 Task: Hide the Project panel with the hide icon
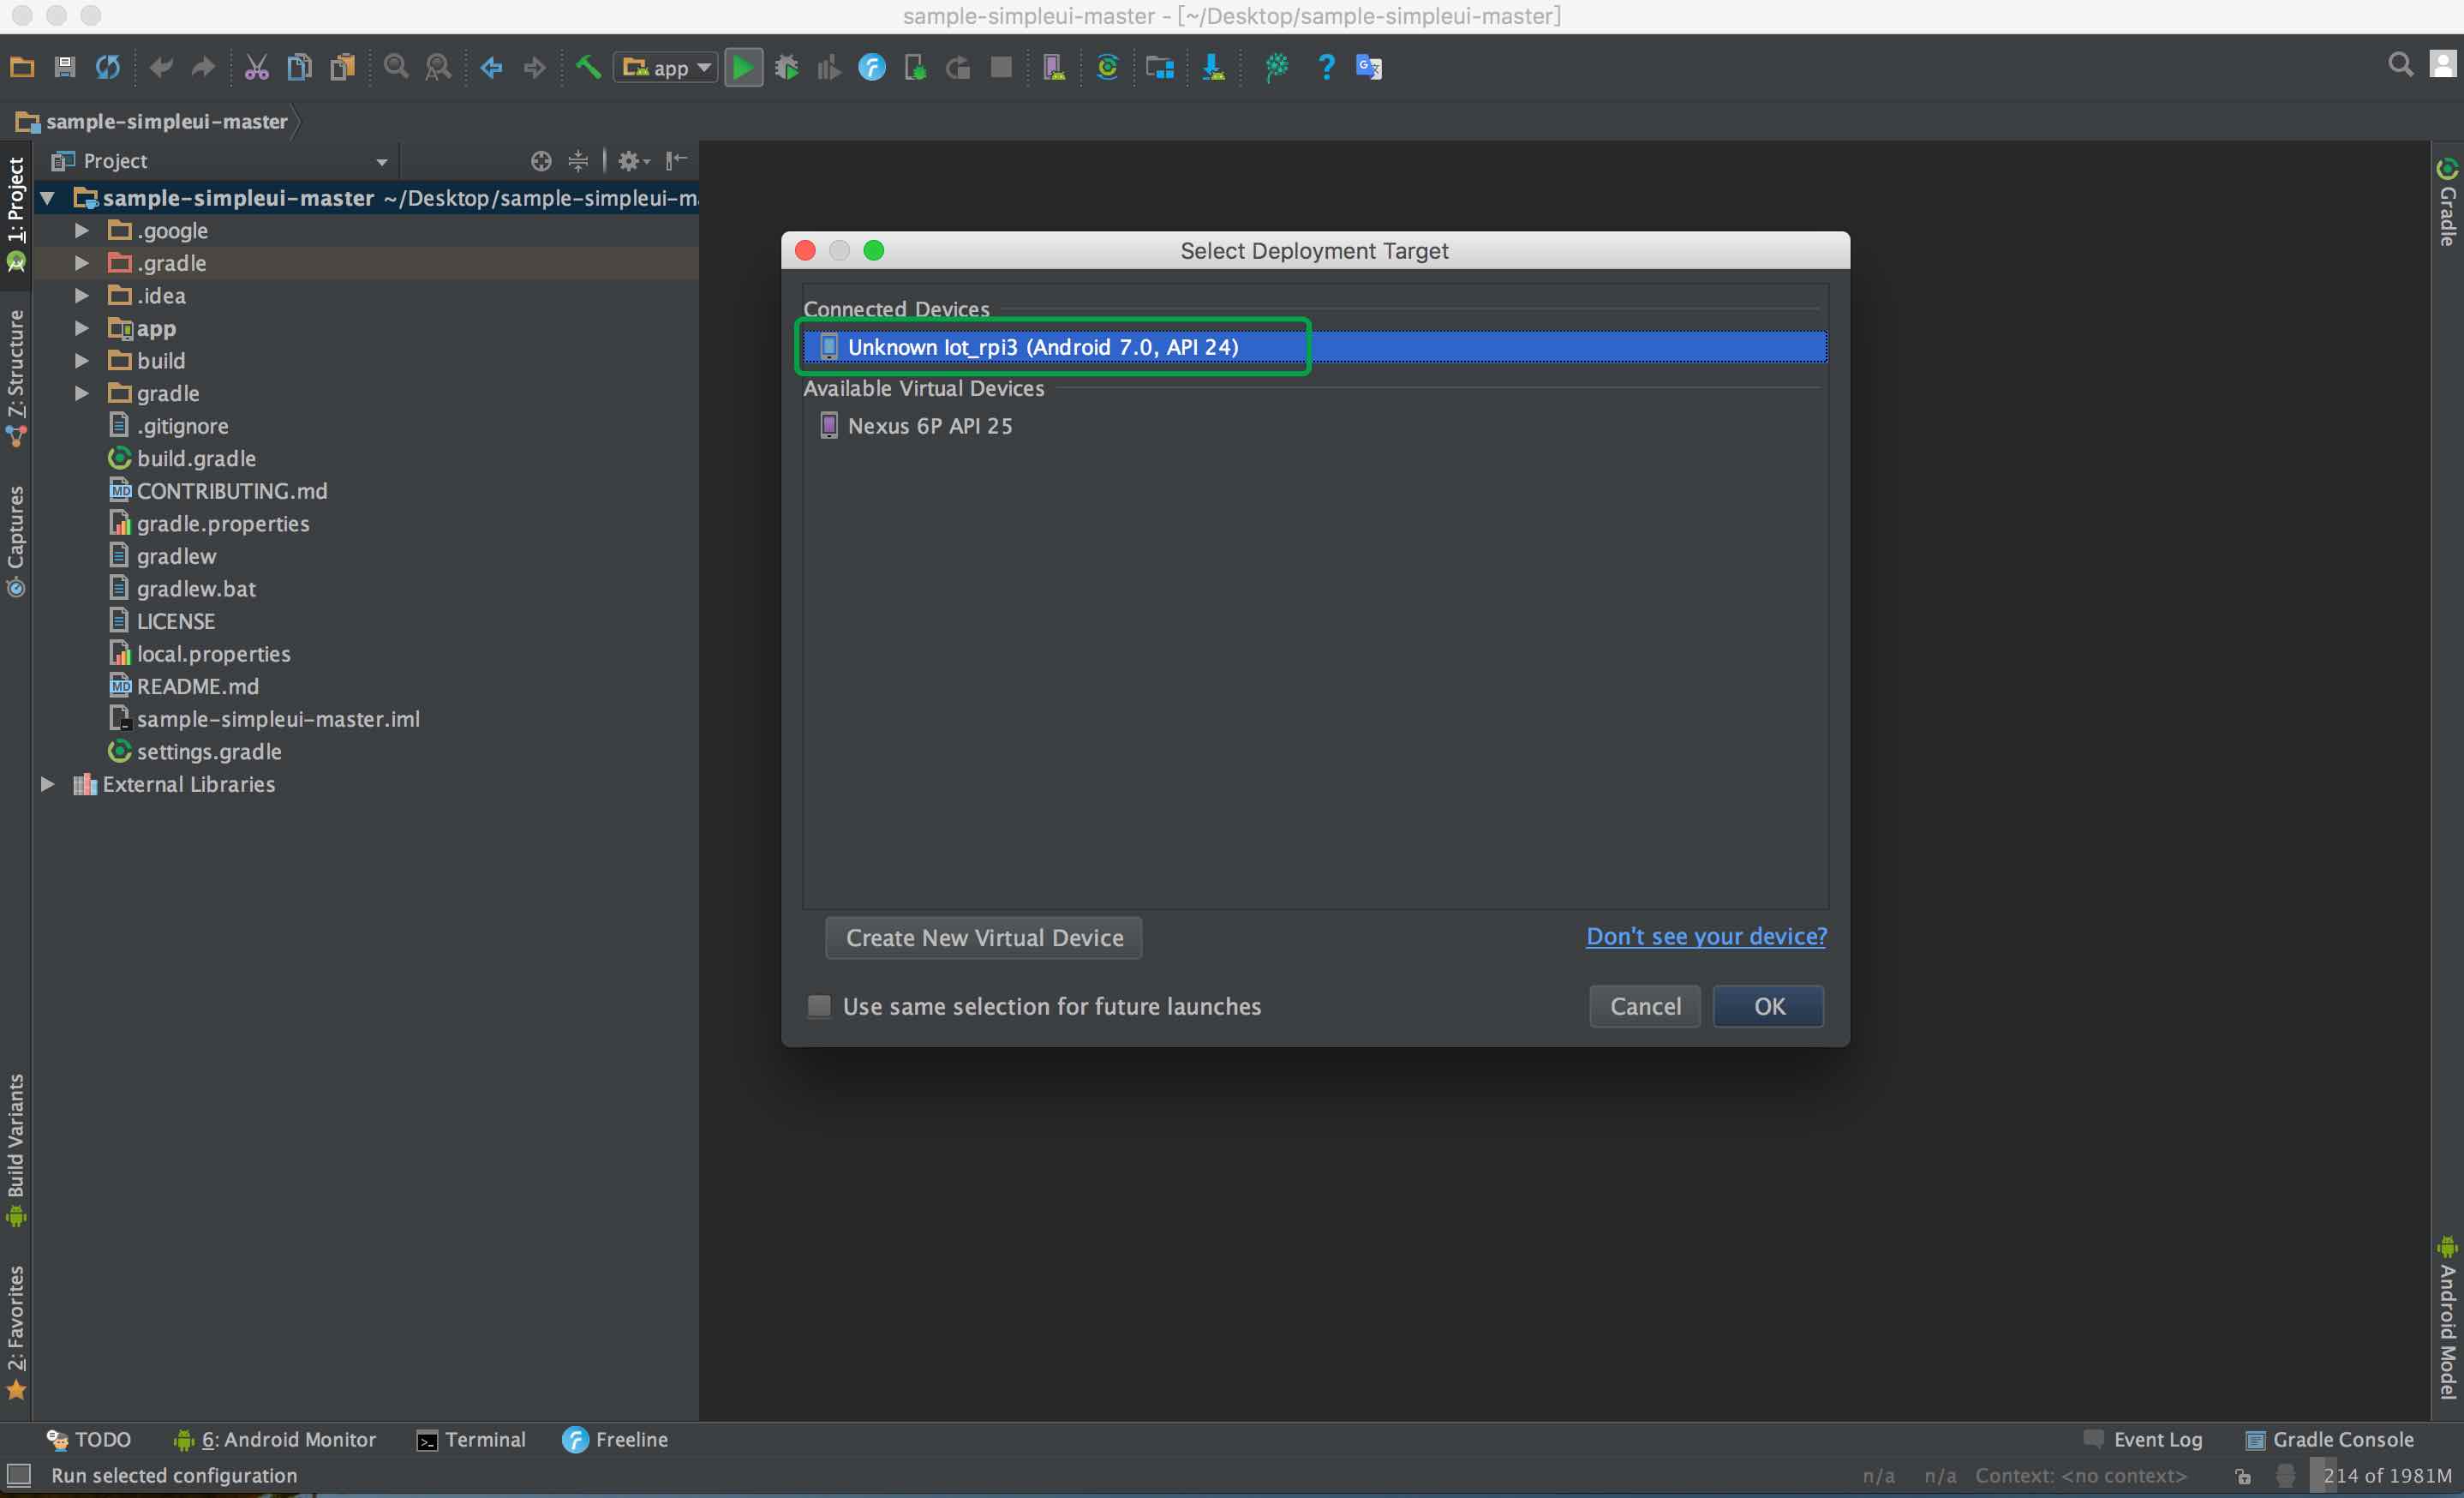(677, 160)
